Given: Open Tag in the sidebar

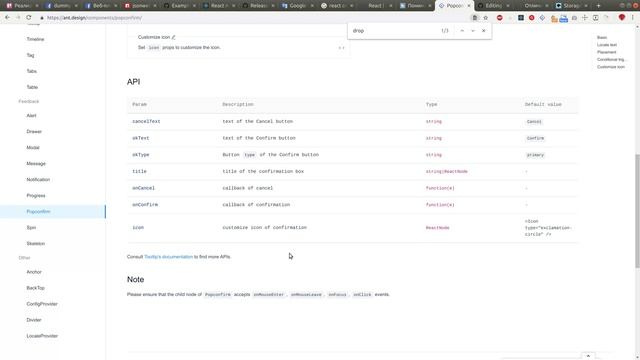Looking at the screenshot, I should pos(31,55).
